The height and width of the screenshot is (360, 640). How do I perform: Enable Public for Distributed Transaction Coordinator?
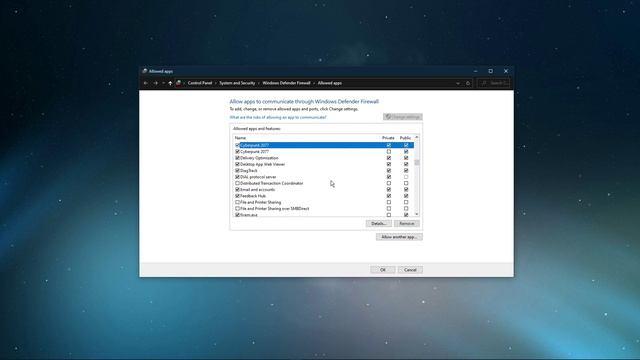click(x=406, y=183)
